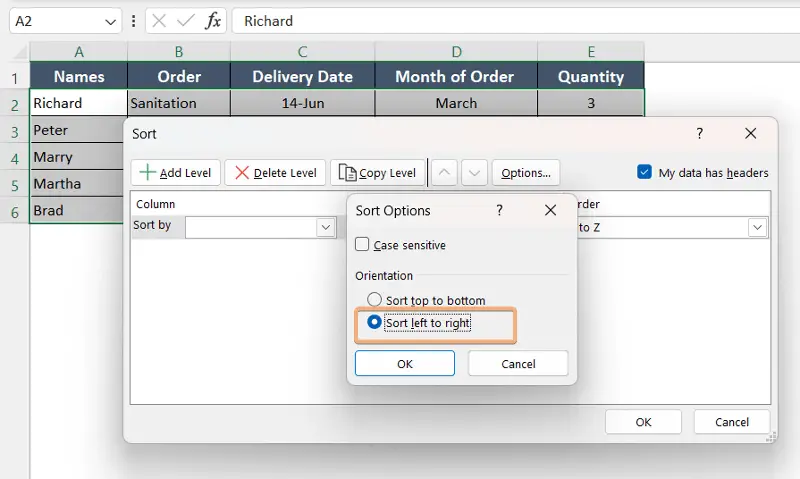The height and width of the screenshot is (479, 800).
Task: Click the Delete Level button
Action: (x=276, y=173)
